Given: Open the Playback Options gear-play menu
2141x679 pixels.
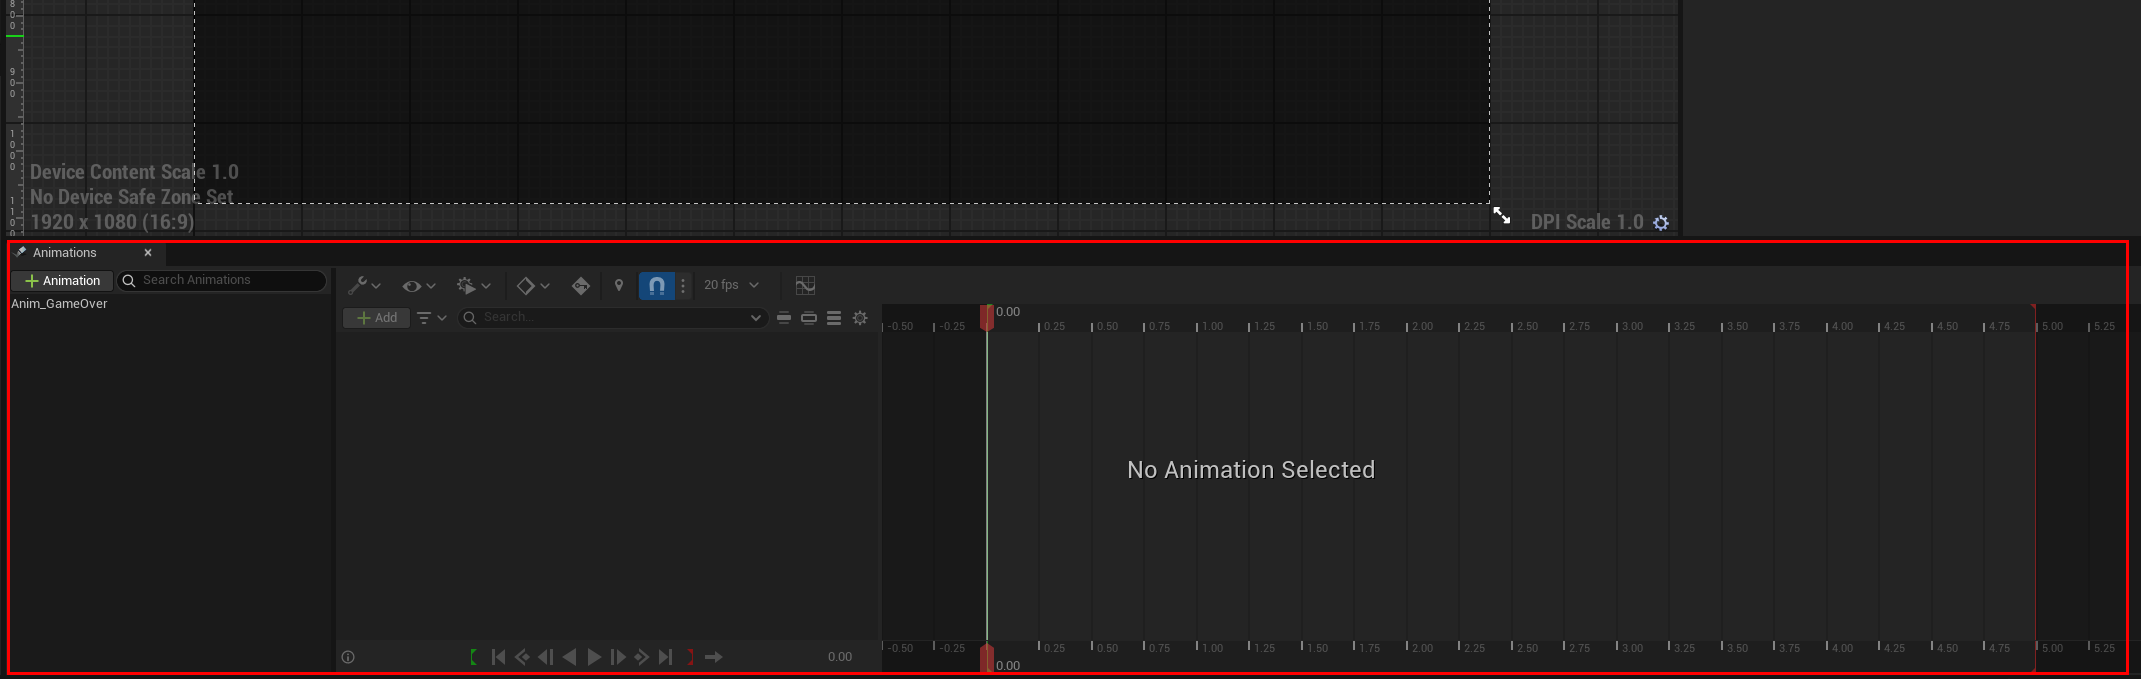Looking at the screenshot, I should pos(474,286).
